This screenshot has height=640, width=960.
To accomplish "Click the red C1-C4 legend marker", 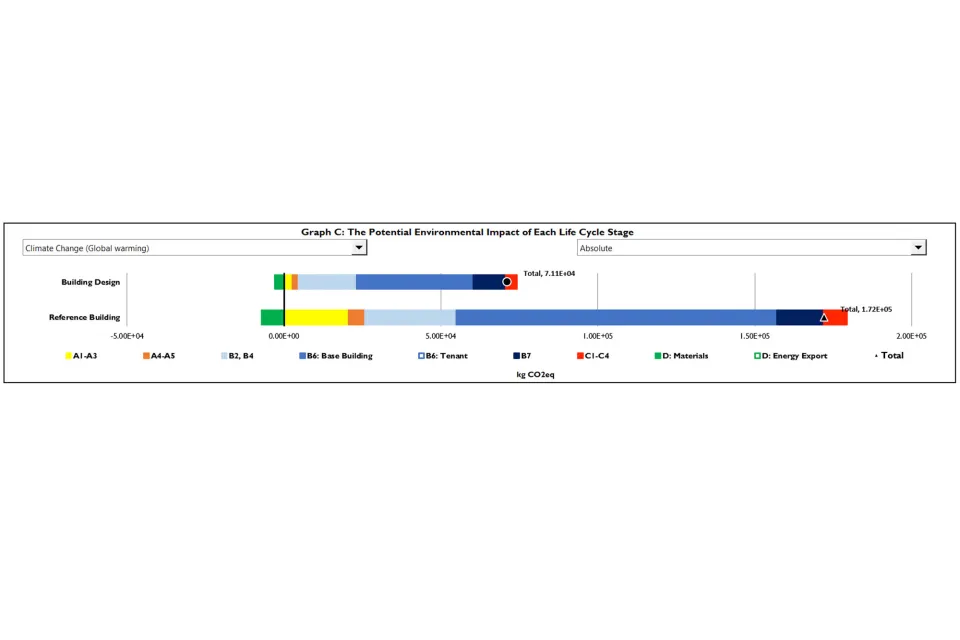I will (580, 356).
